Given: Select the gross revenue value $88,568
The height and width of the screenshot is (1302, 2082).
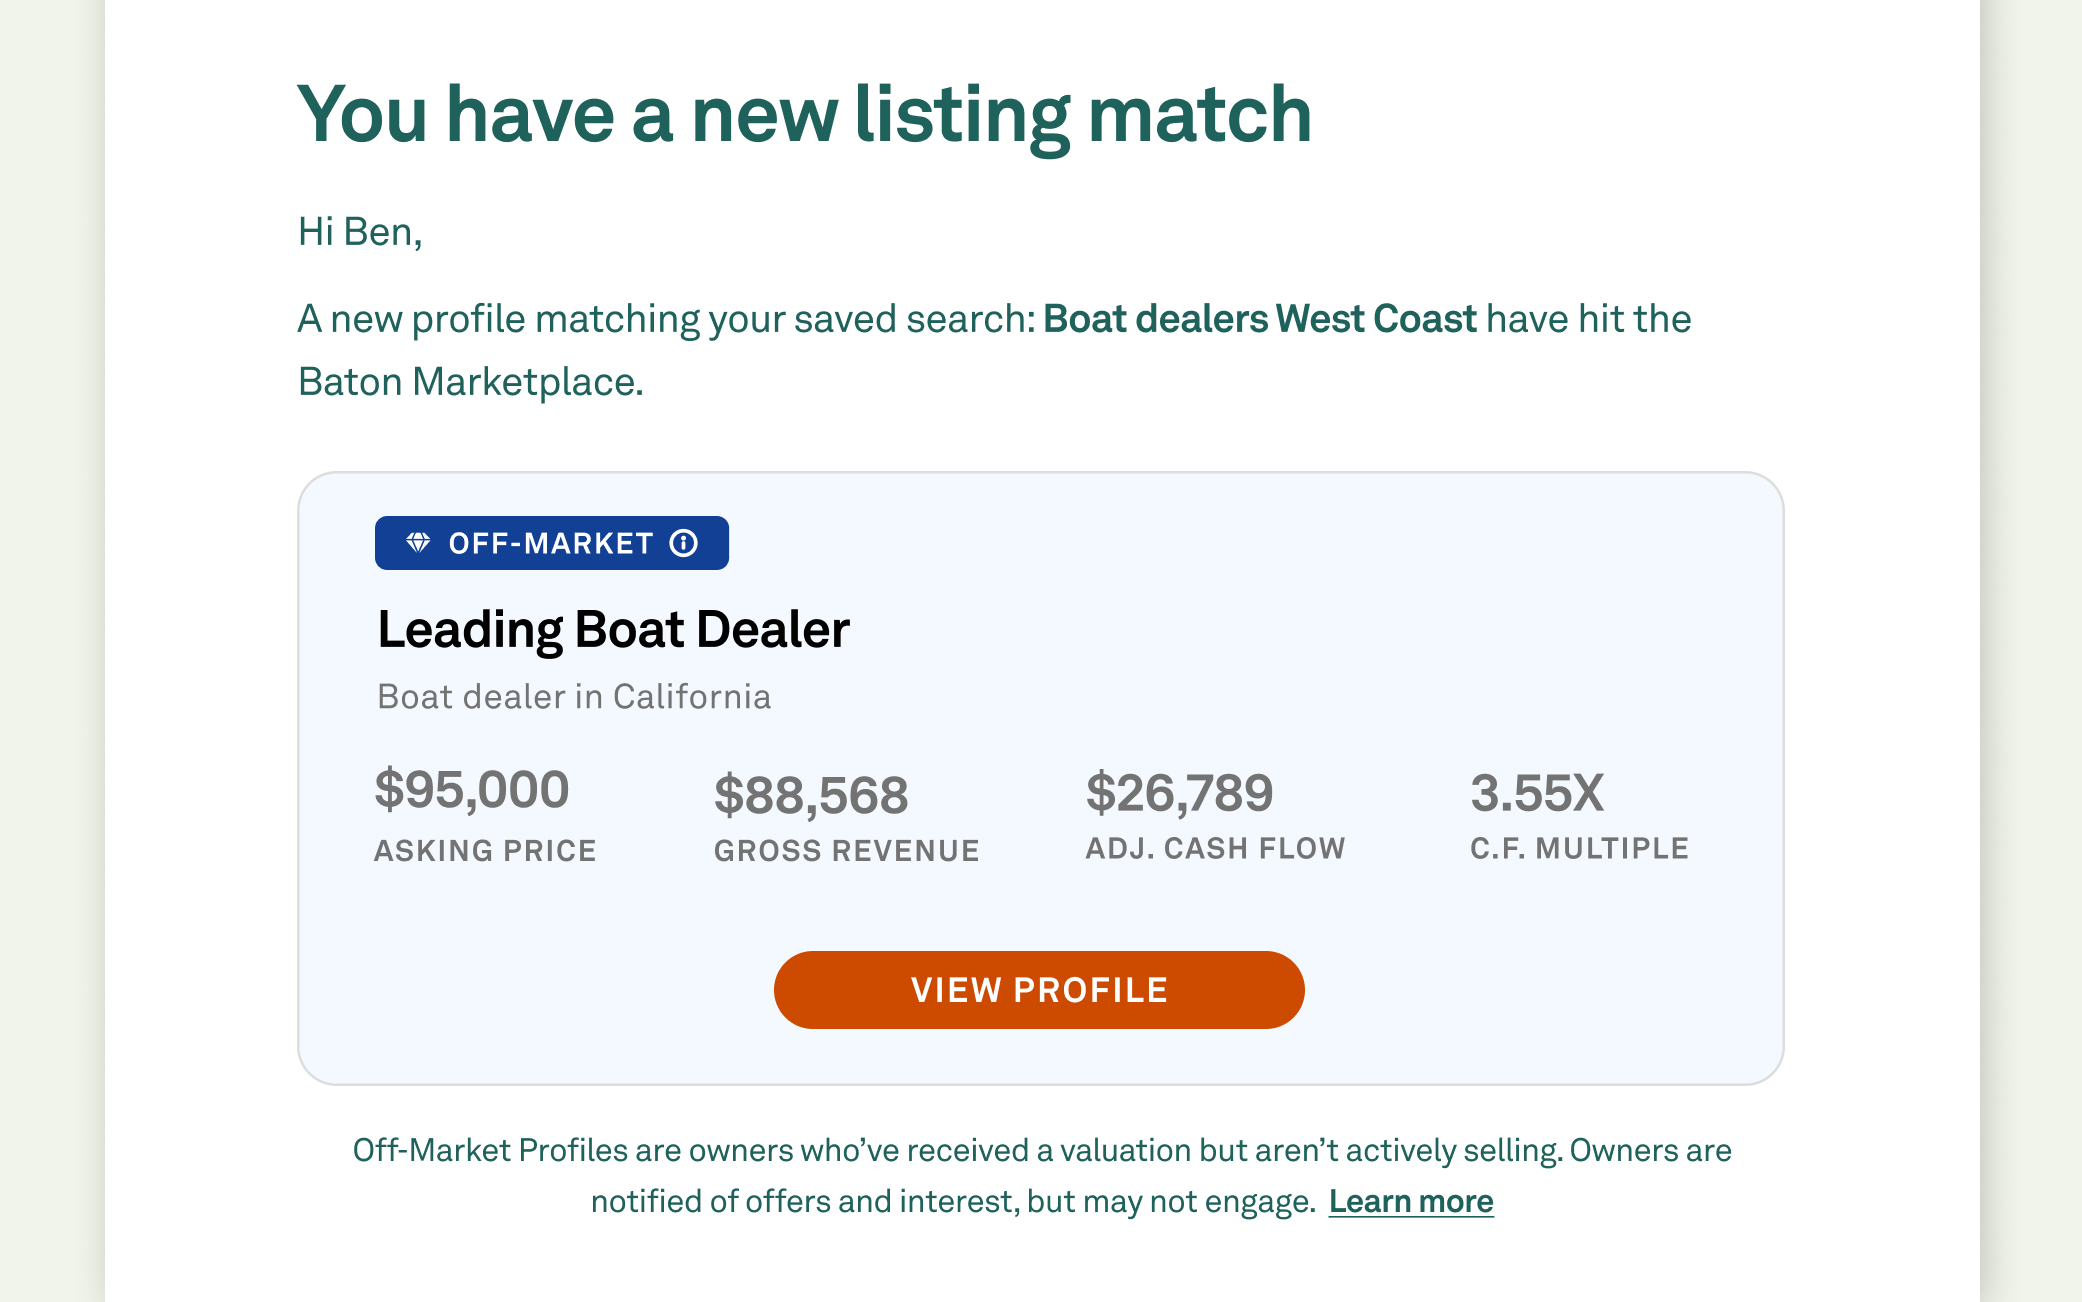Looking at the screenshot, I should (x=811, y=793).
